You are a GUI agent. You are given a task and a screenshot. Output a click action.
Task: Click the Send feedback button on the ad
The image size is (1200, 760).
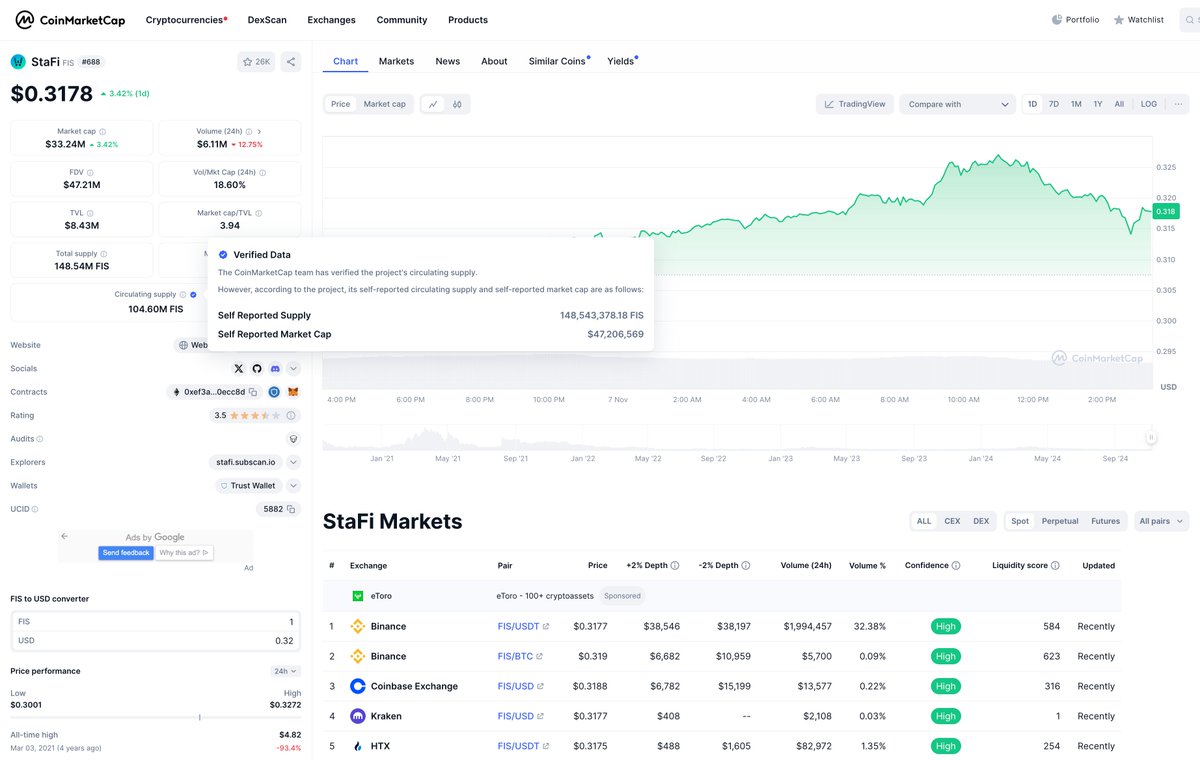point(125,551)
